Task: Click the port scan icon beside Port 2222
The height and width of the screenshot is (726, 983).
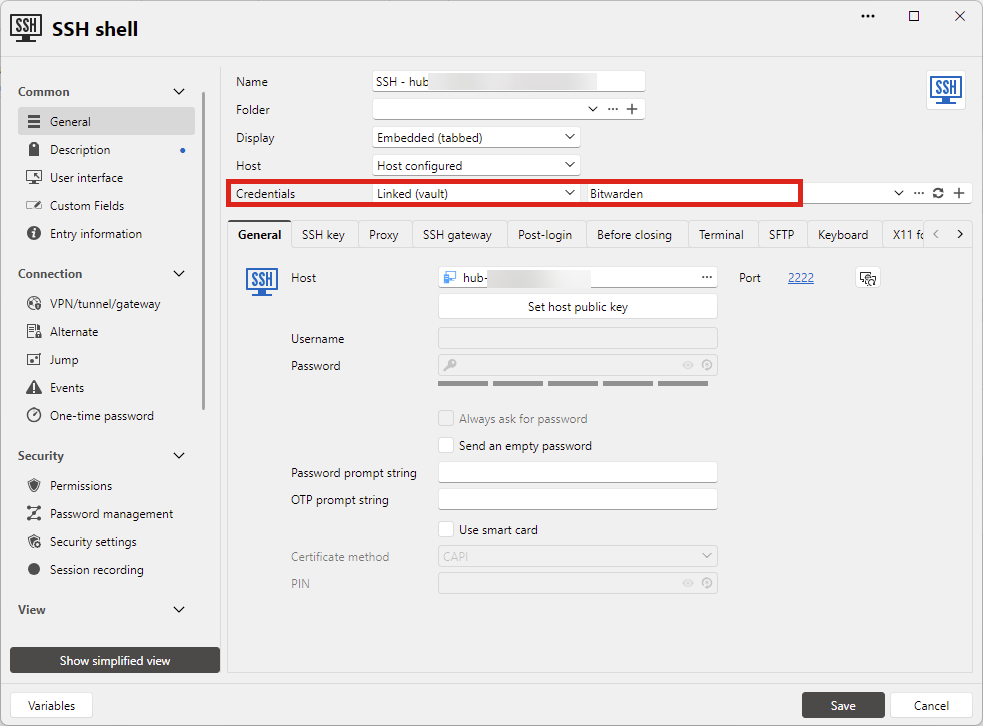Action: 868,278
